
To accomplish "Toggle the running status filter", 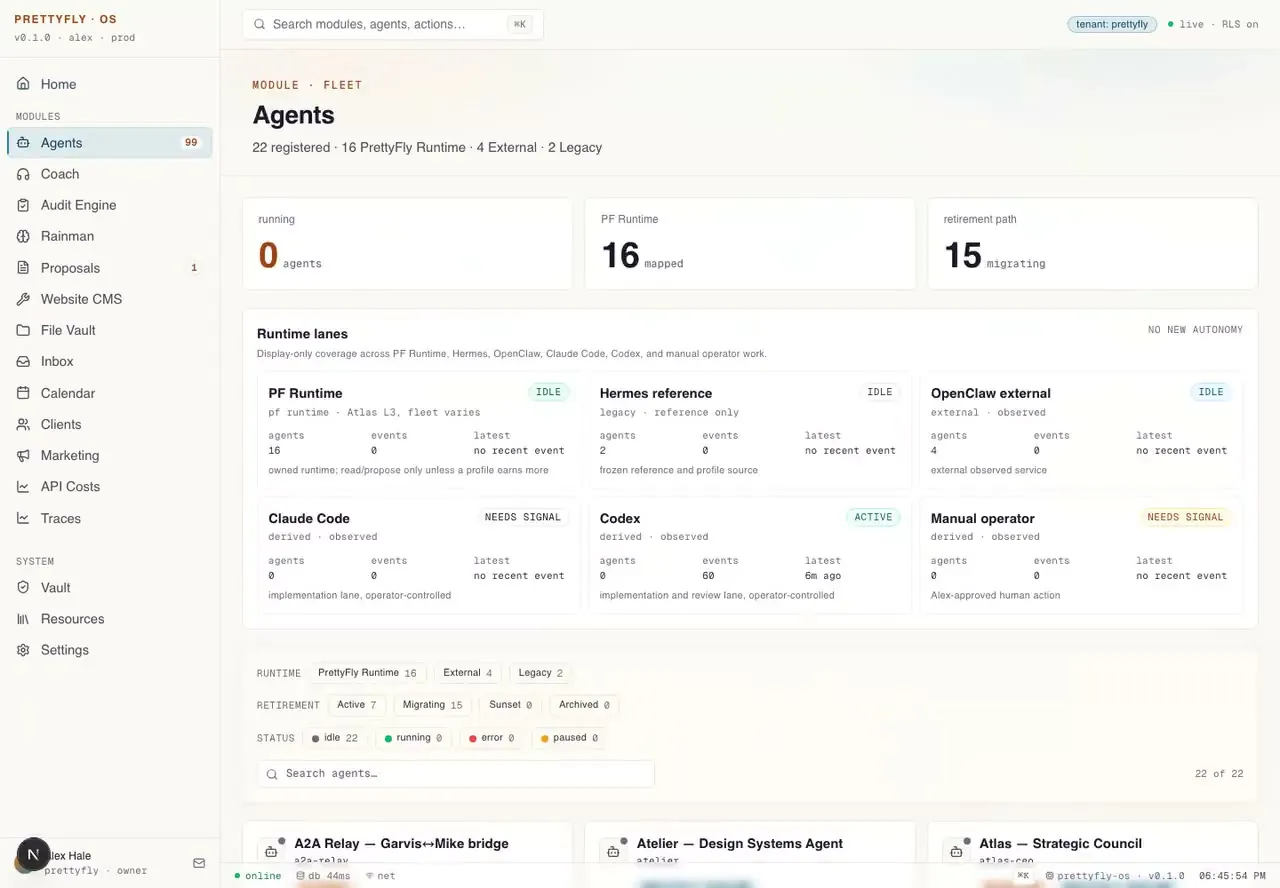I will (414, 738).
